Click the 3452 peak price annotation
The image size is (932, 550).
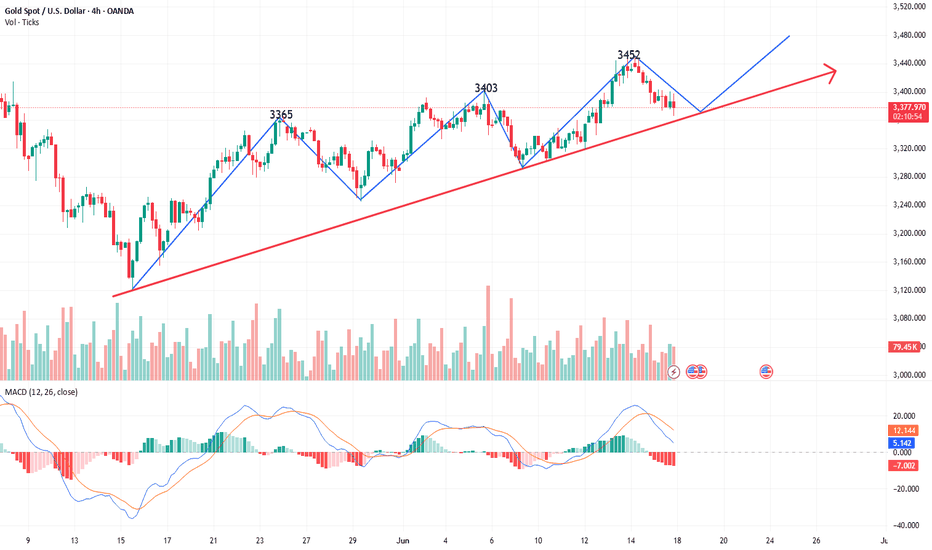coord(628,55)
